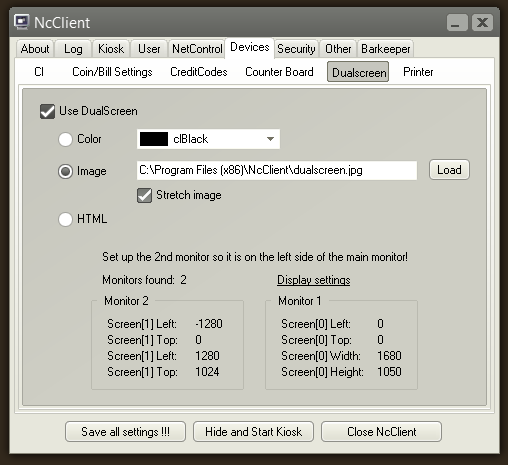Open the Coin/Bill Settings sub-tab

112,72
